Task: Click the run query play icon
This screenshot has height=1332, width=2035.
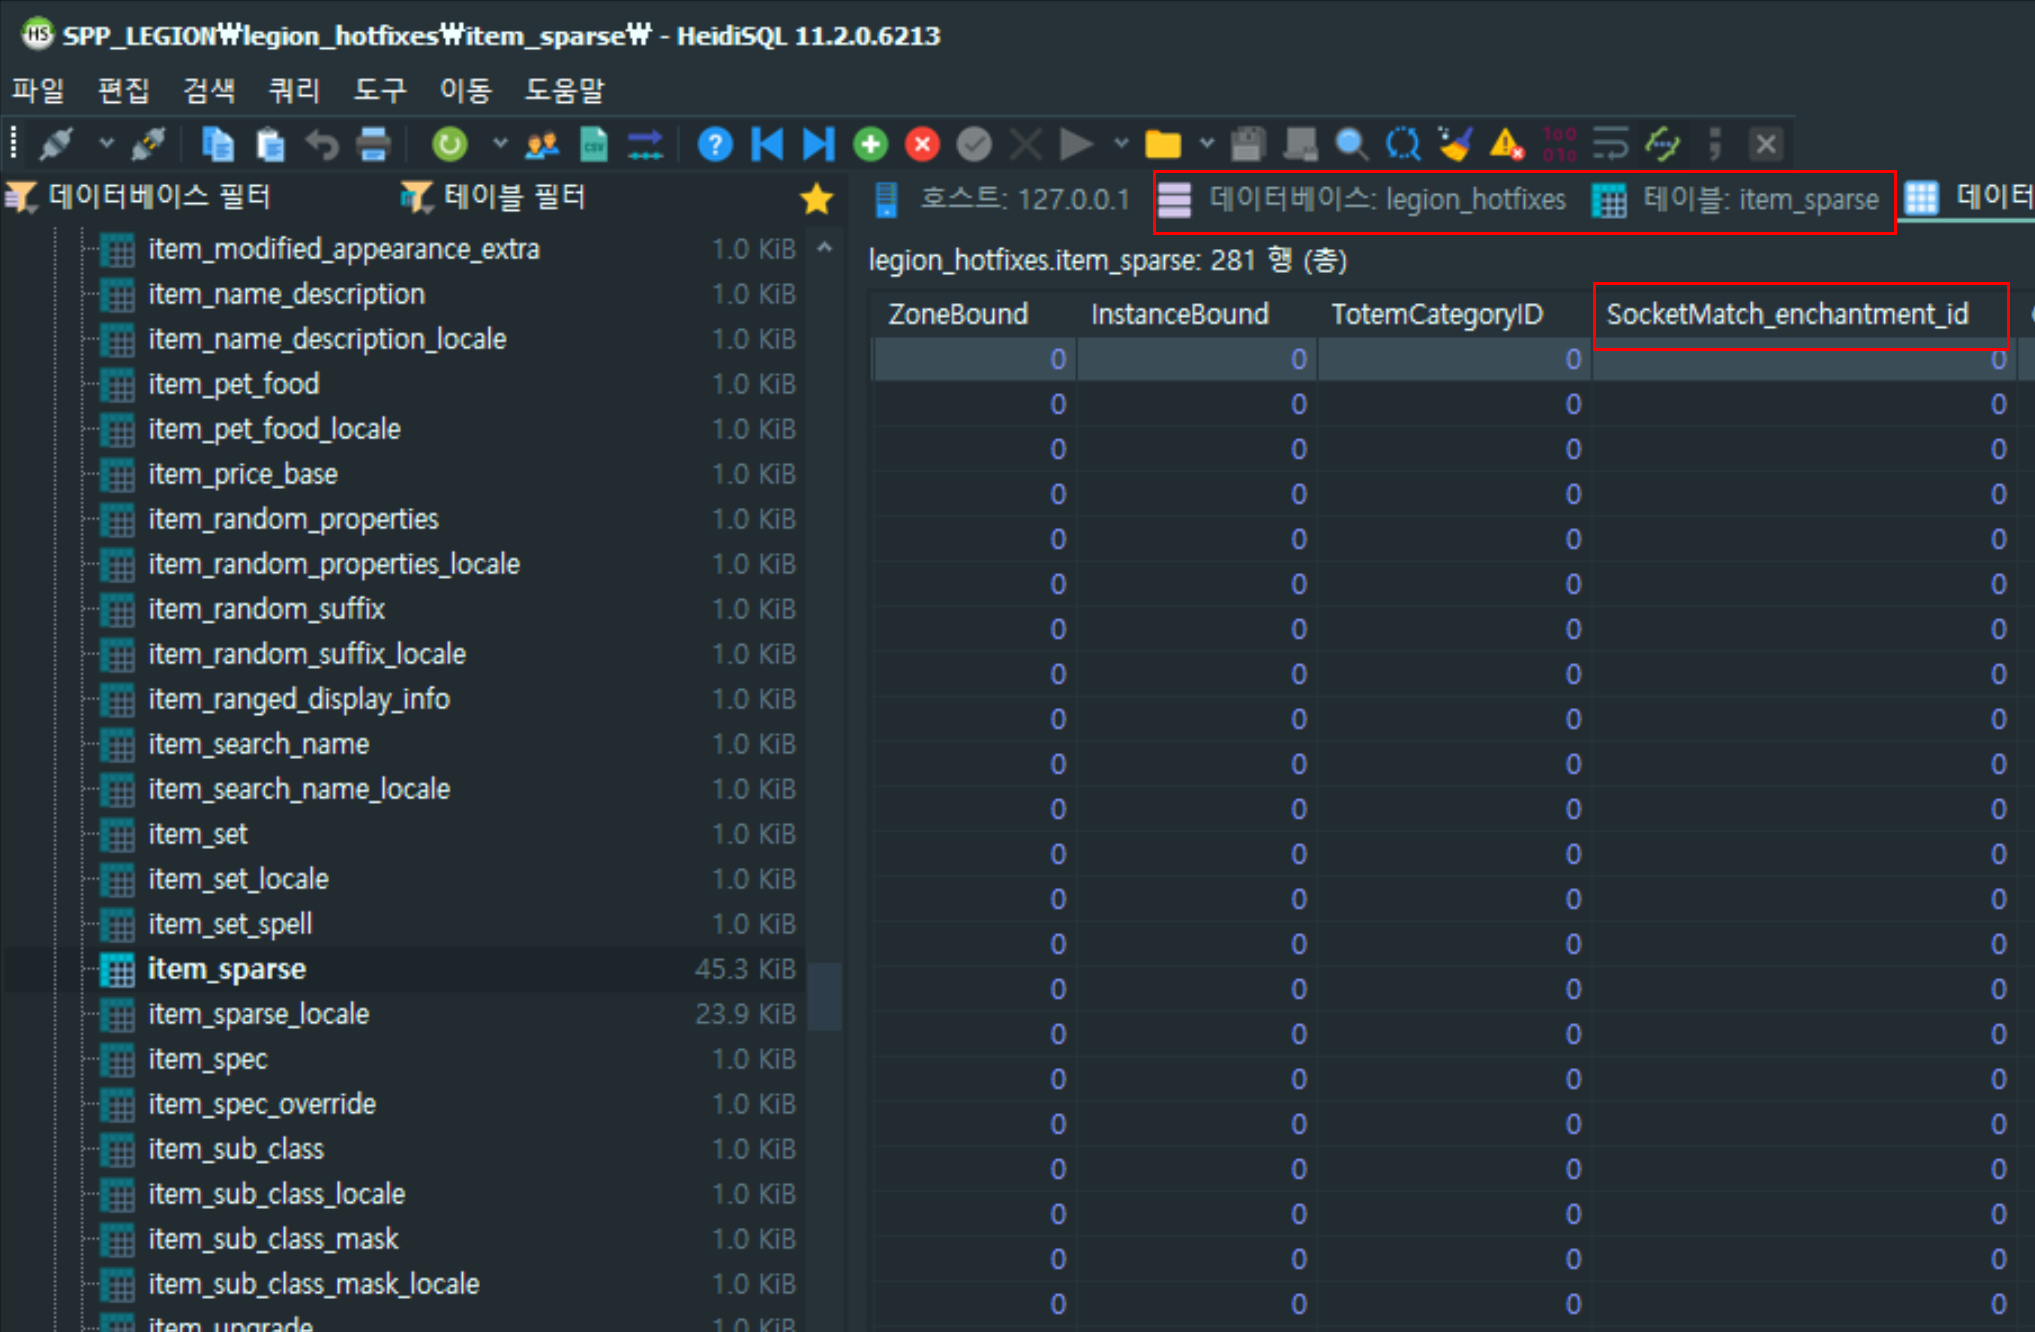Action: pos(1076,144)
